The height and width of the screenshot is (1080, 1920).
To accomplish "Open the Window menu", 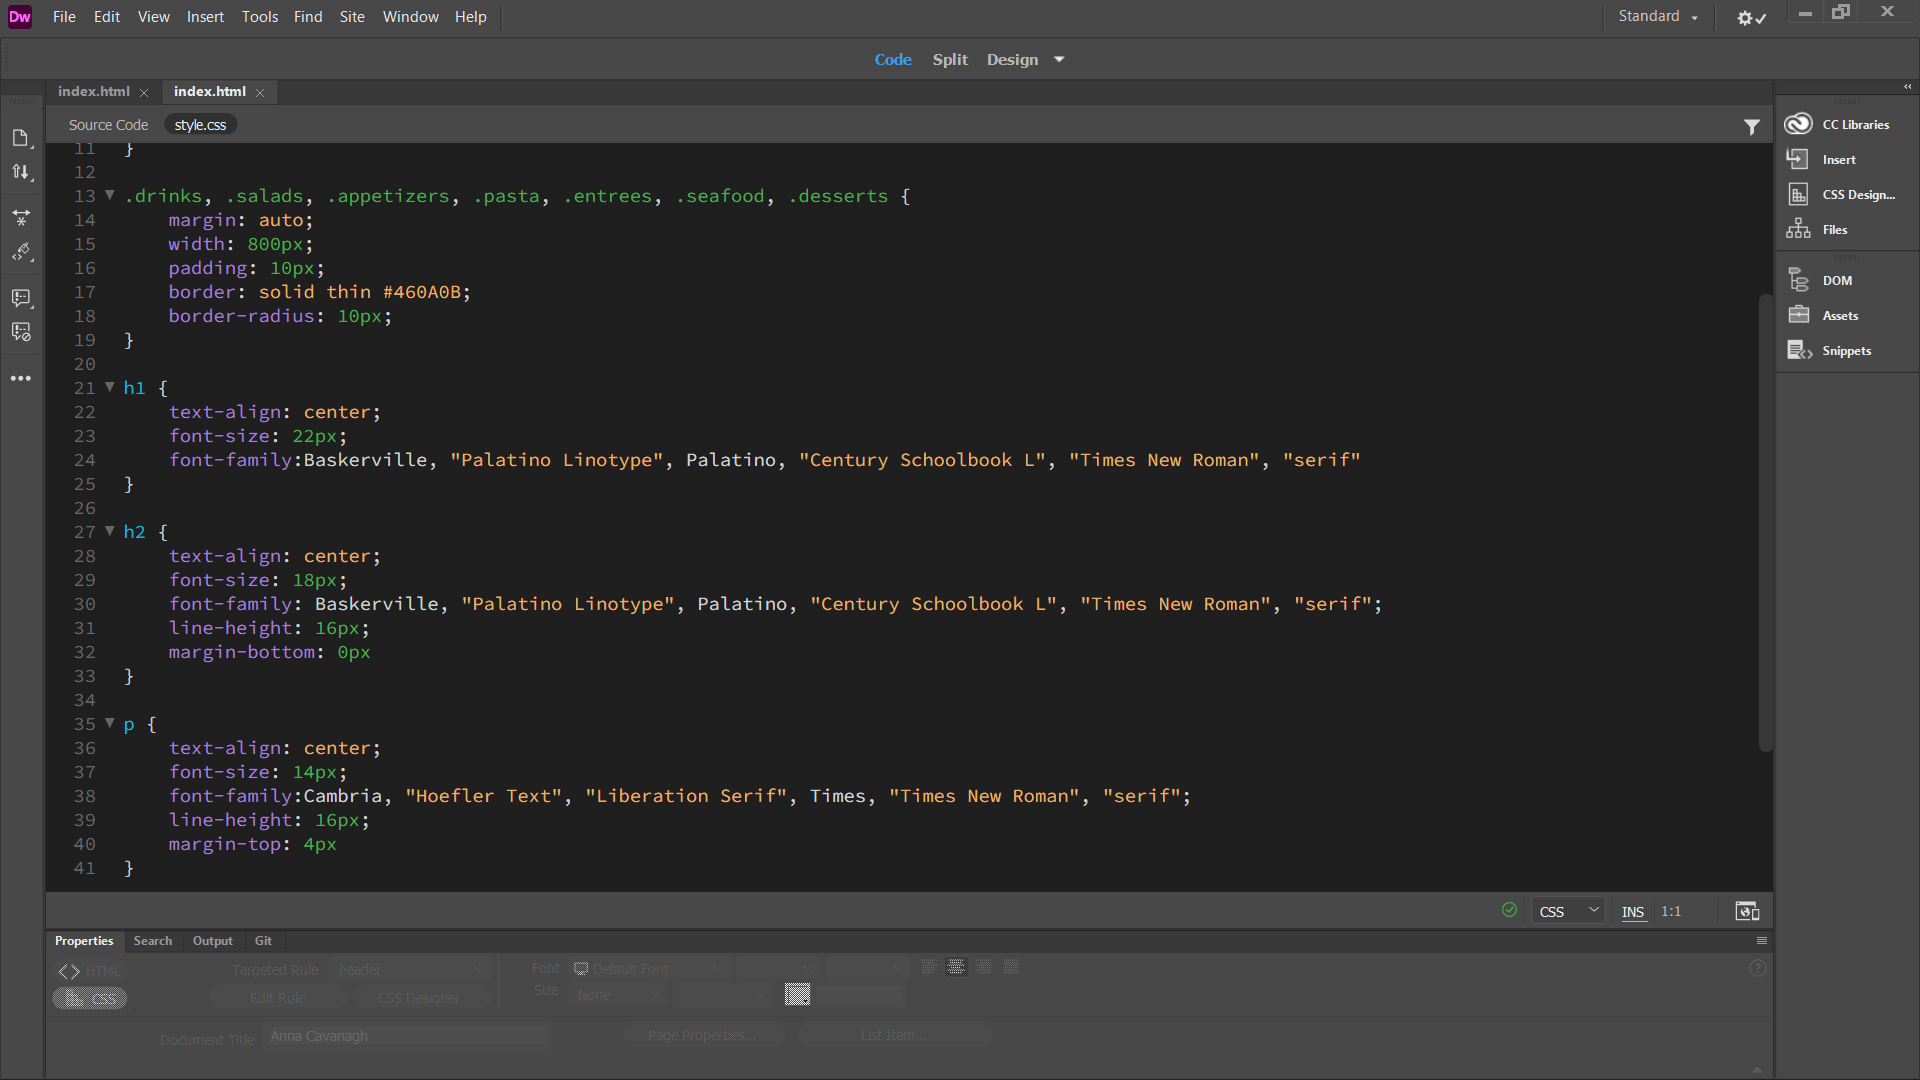I will [x=410, y=17].
